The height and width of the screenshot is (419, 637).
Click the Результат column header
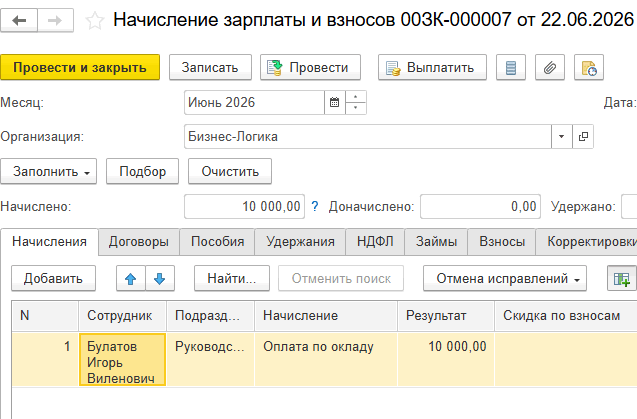click(446, 316)
